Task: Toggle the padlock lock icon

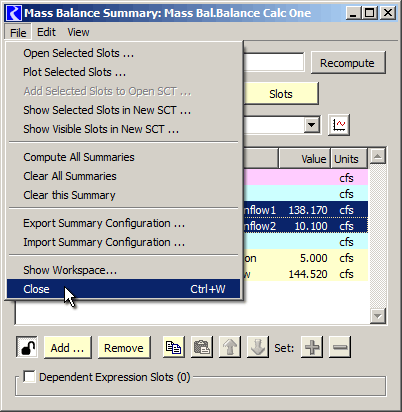Action: pyautogui.click(x=27, y=347)
